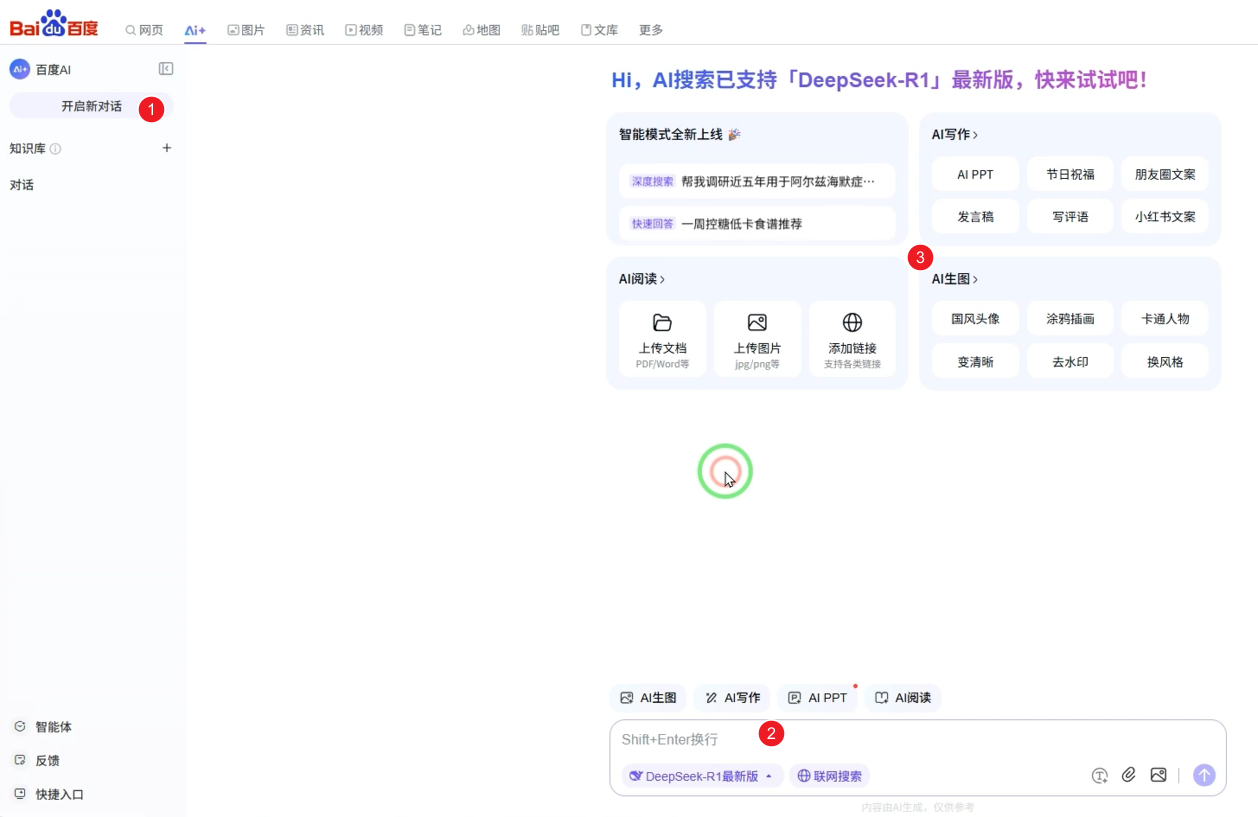This screenshot has width=1258, height=817.
Task: Add a new knowledge base with plus
Action: [167, 148]
